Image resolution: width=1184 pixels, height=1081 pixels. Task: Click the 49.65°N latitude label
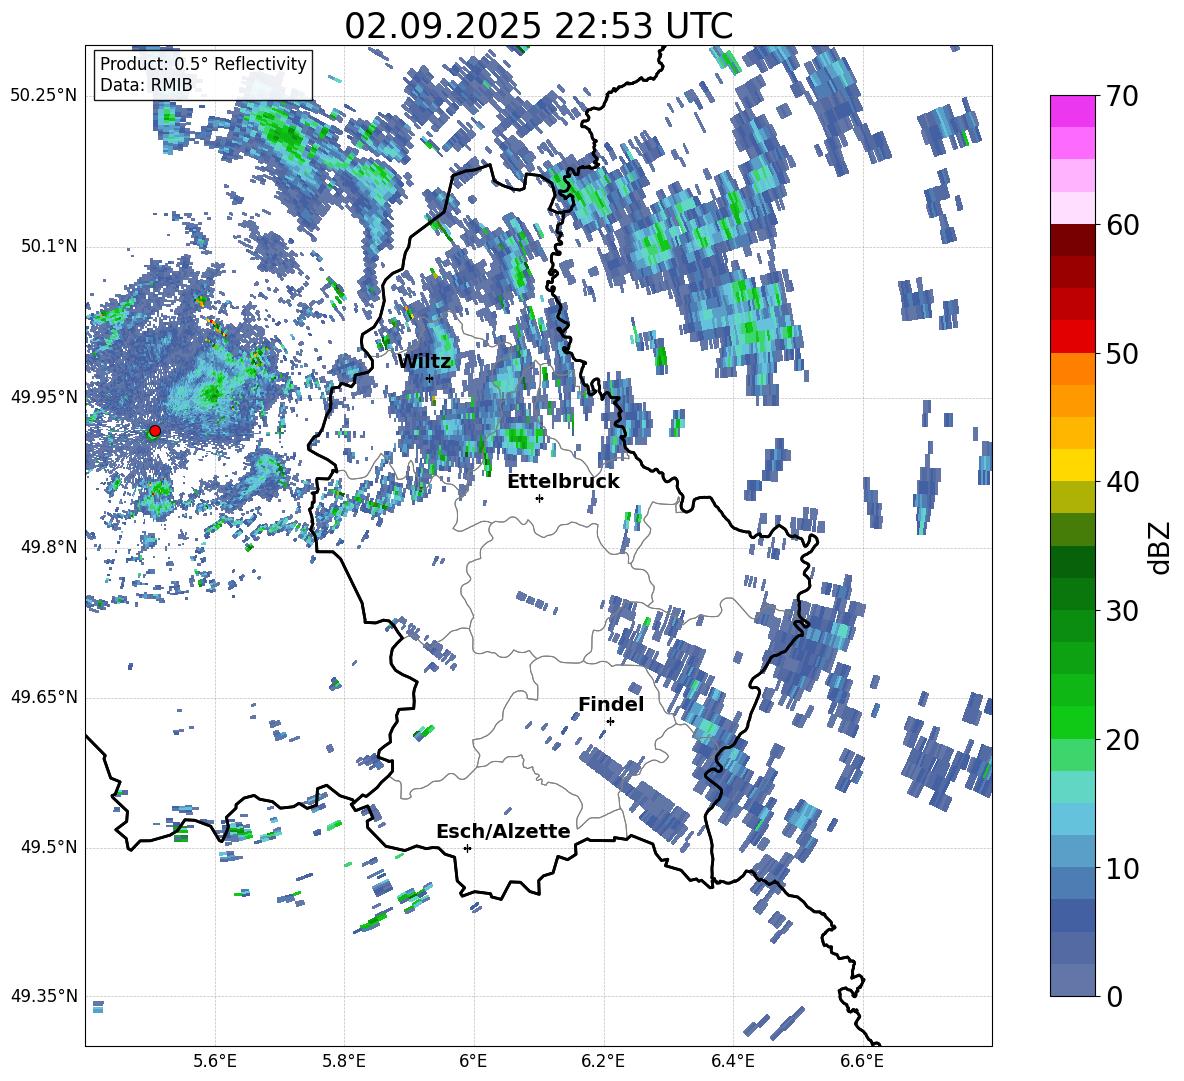tap(44, 697)
